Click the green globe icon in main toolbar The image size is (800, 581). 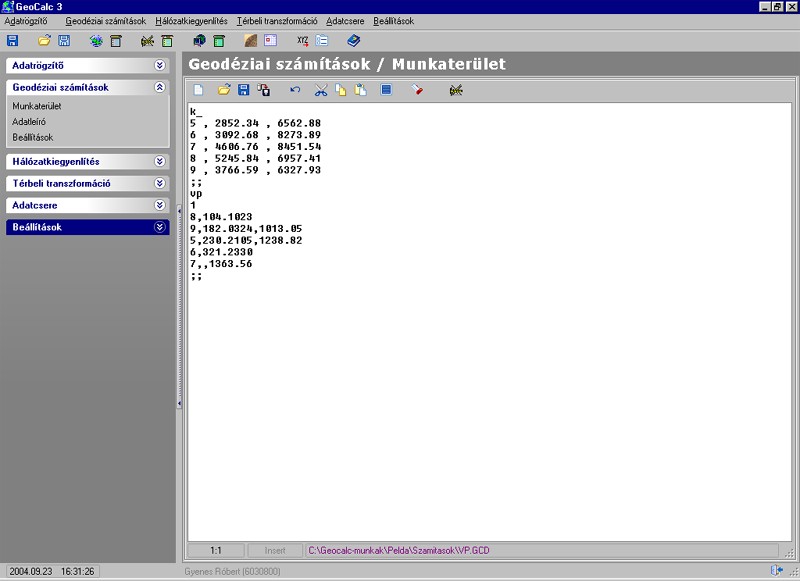click(x=96, y=41)
